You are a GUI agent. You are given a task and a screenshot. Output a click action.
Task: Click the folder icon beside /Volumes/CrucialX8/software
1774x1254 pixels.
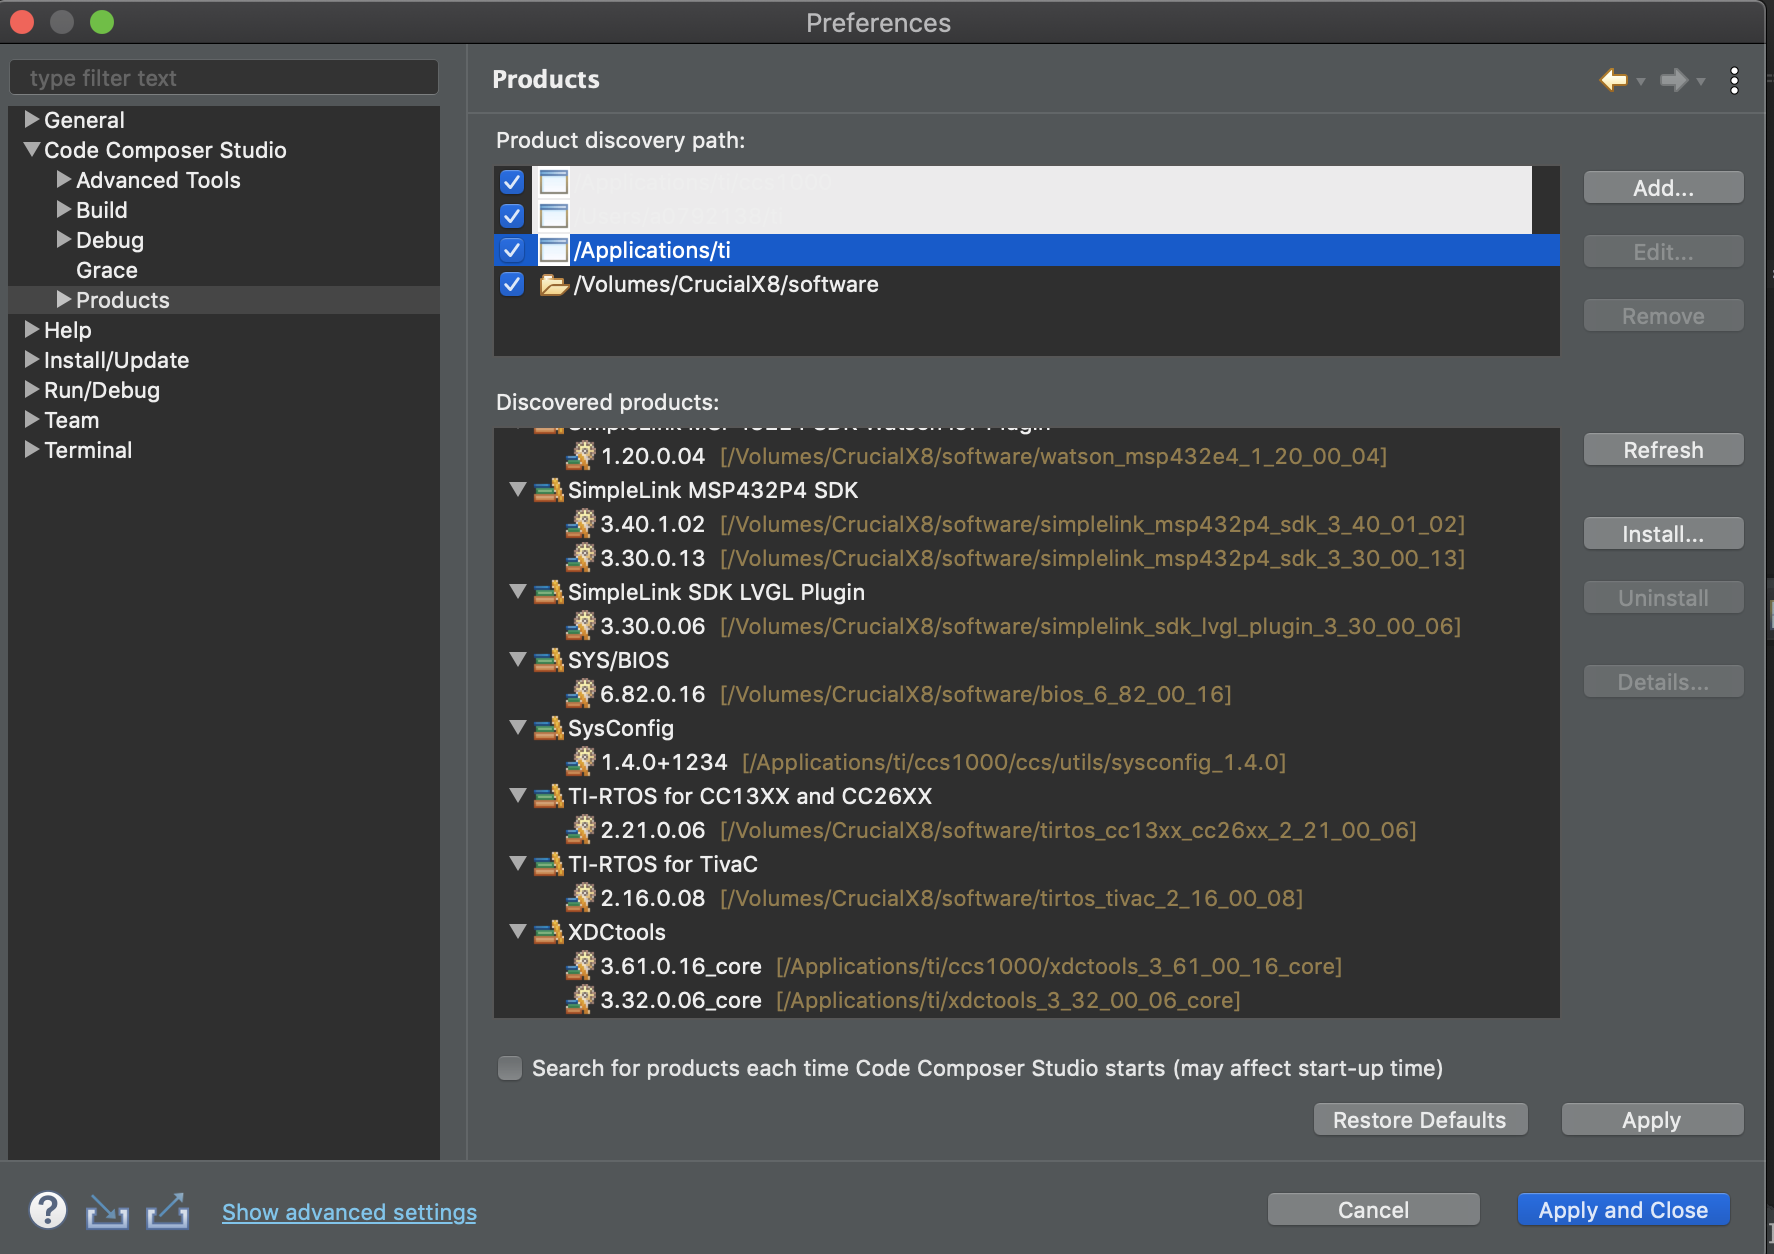[554, 285]
